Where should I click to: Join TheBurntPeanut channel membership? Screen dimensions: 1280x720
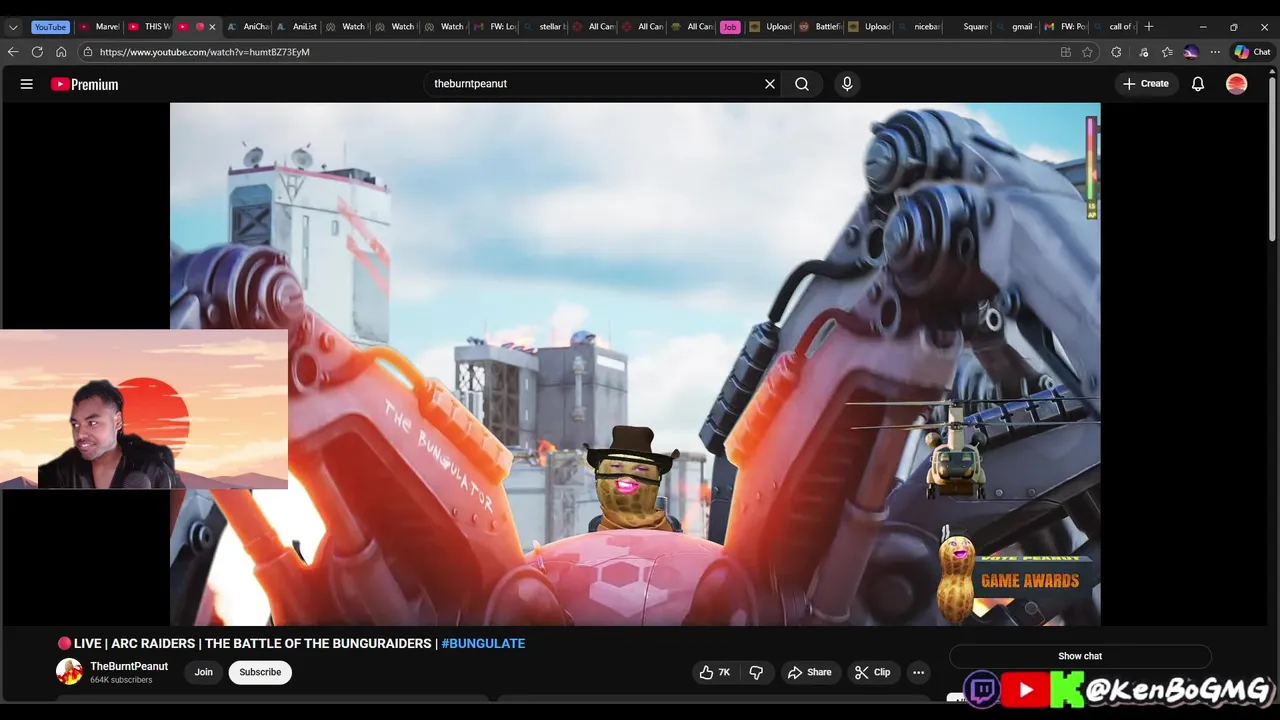click(203, 672)
